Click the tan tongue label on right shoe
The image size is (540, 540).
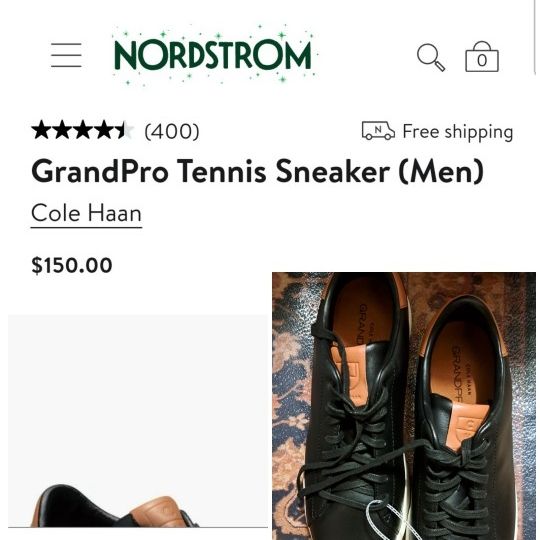pyautogui.click(x=470, y=425)
